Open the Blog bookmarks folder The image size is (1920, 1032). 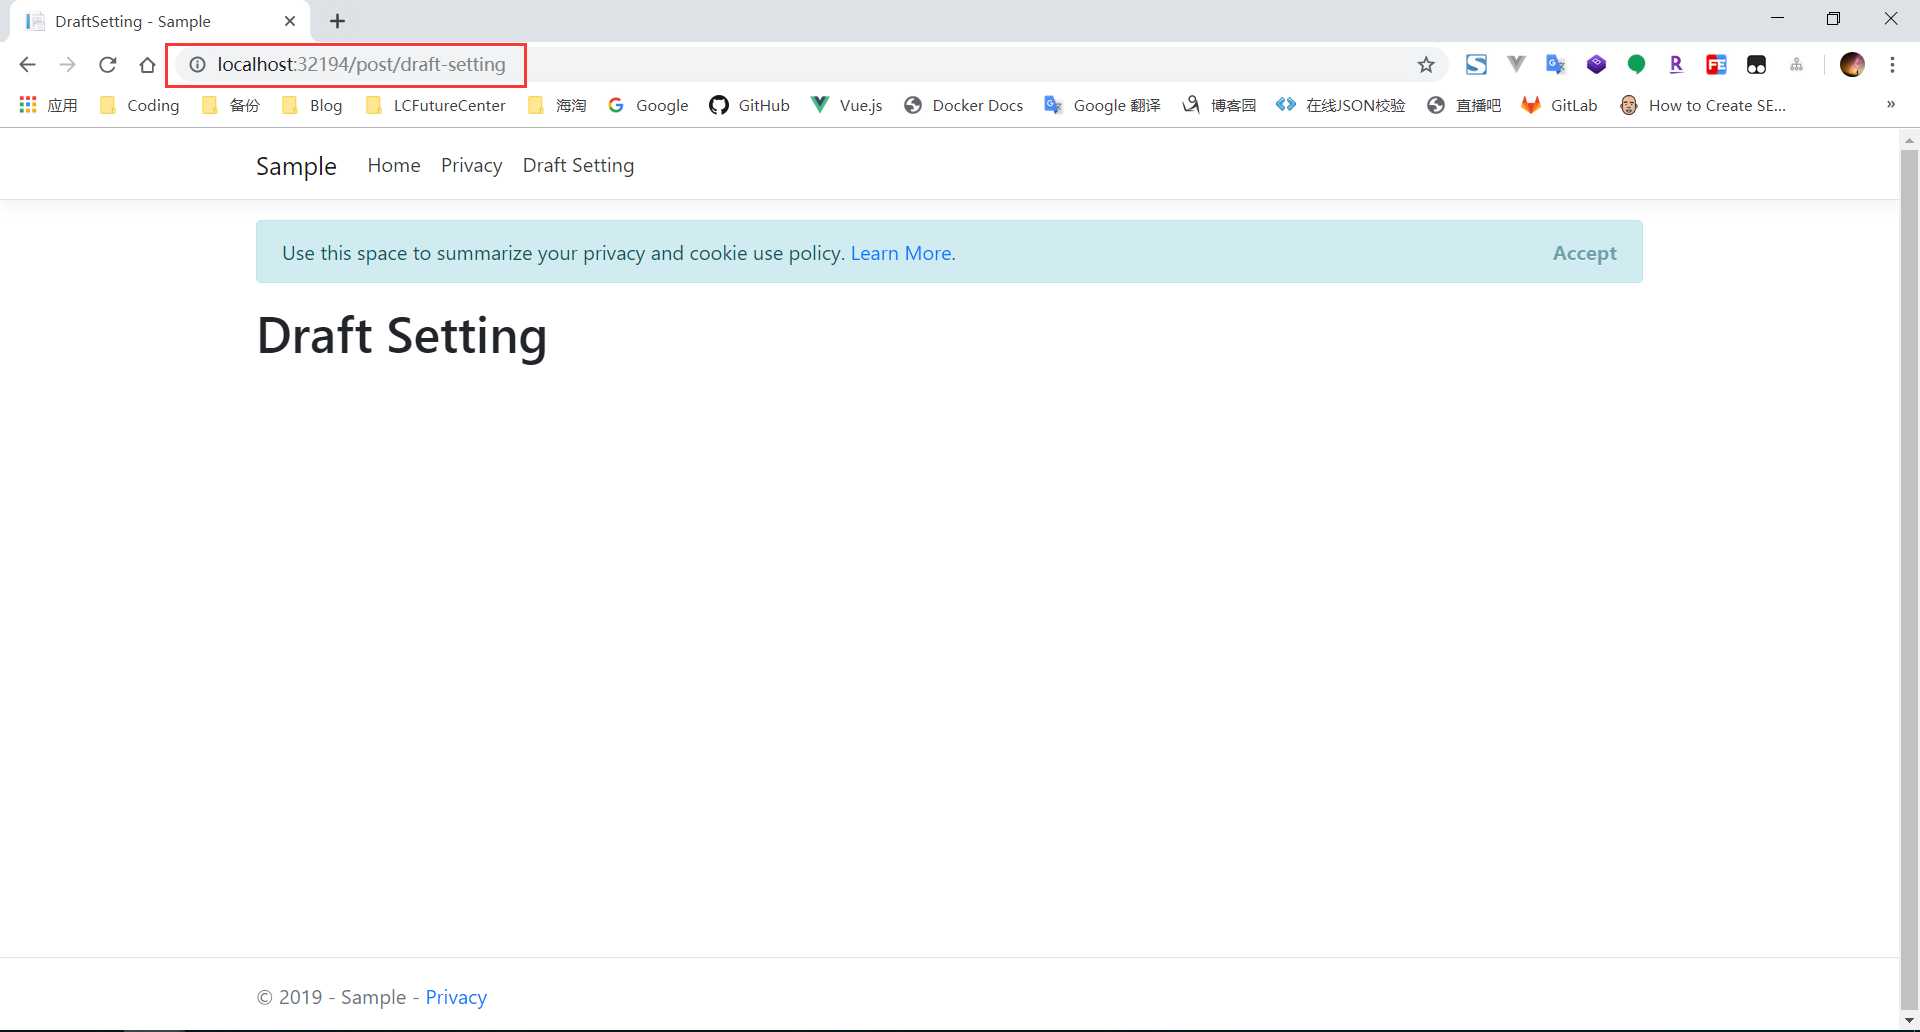pyautogui.click(x=311, y=105)
